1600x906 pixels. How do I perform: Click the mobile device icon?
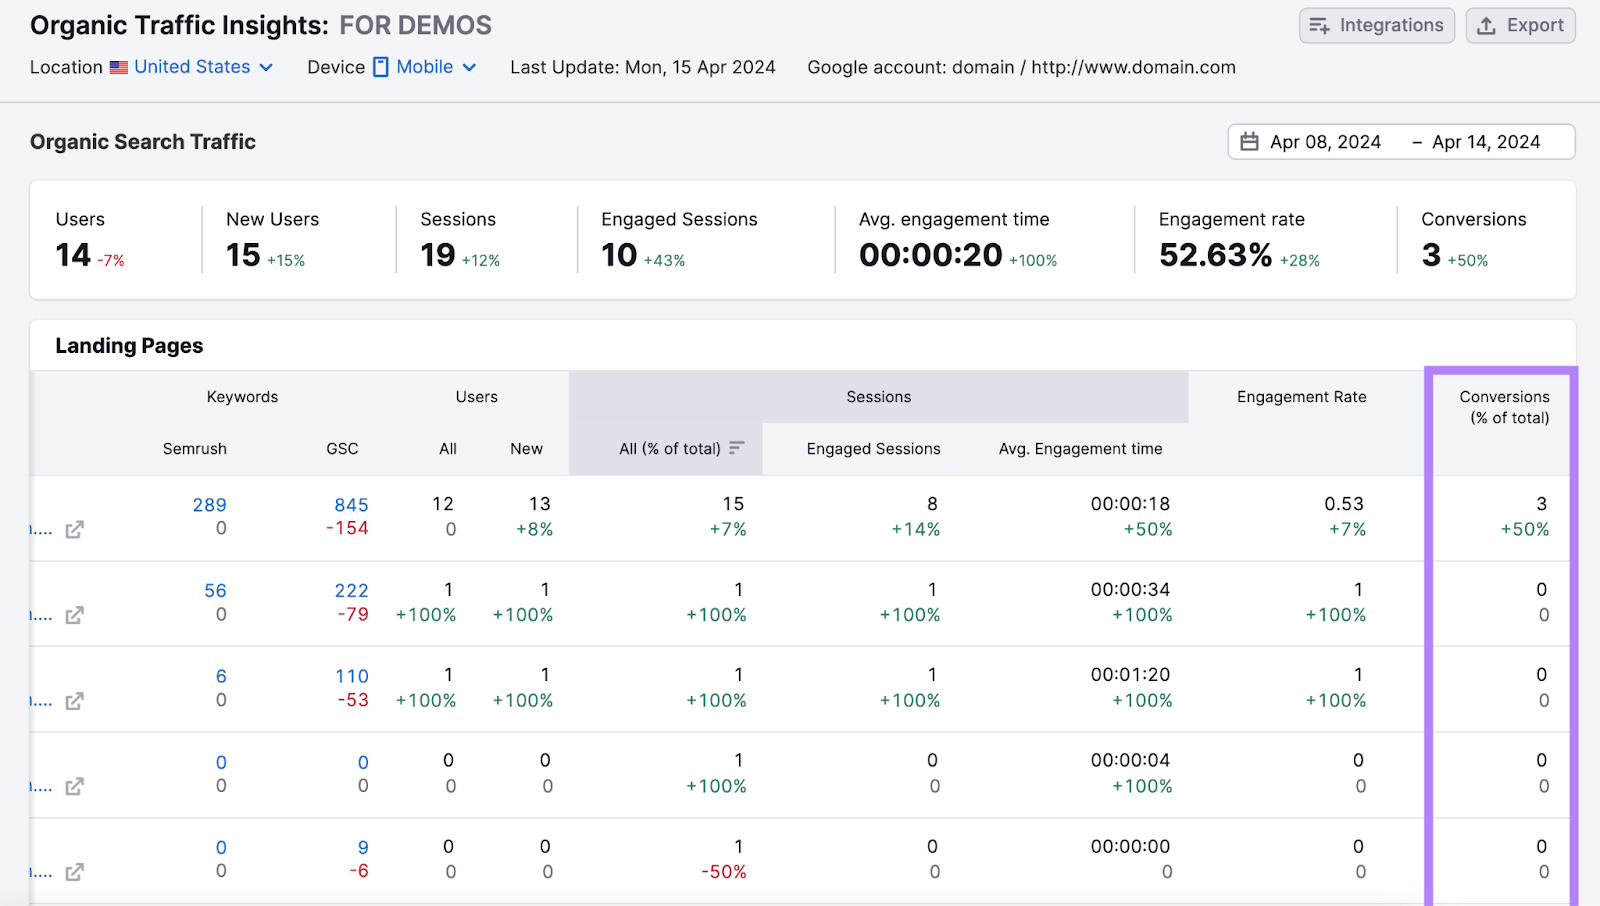pyautogui.click(x=381, y=67)
